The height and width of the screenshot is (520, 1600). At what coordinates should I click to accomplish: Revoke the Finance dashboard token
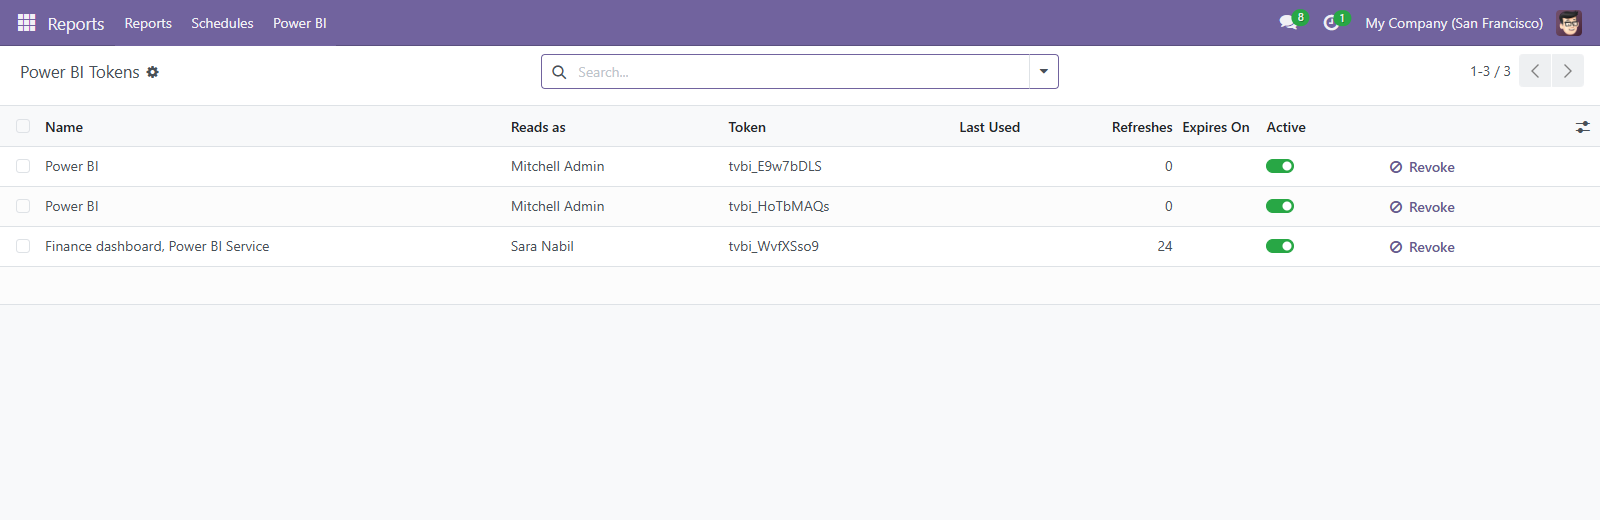coord(1422,247)
